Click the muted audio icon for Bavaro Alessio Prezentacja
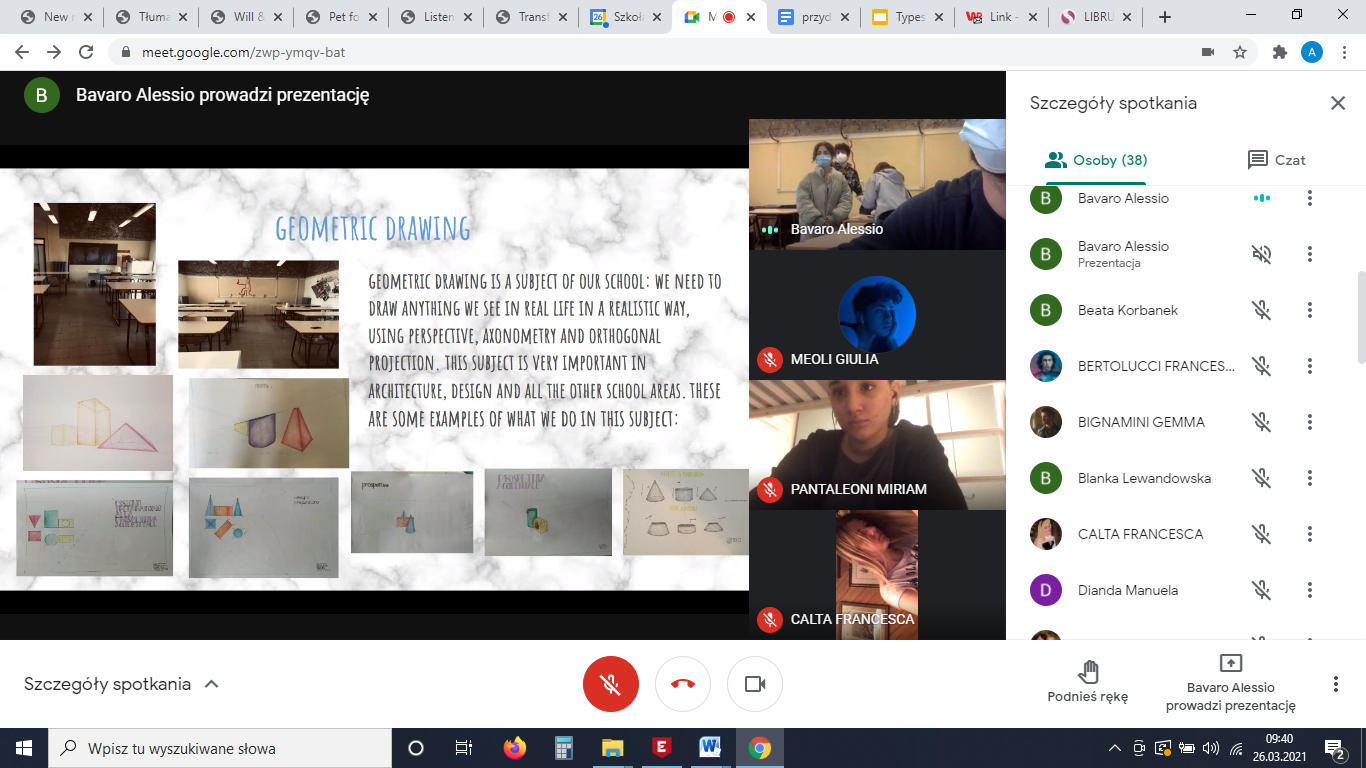This screenshot has height=768, width=1366. pos(1262,254)
